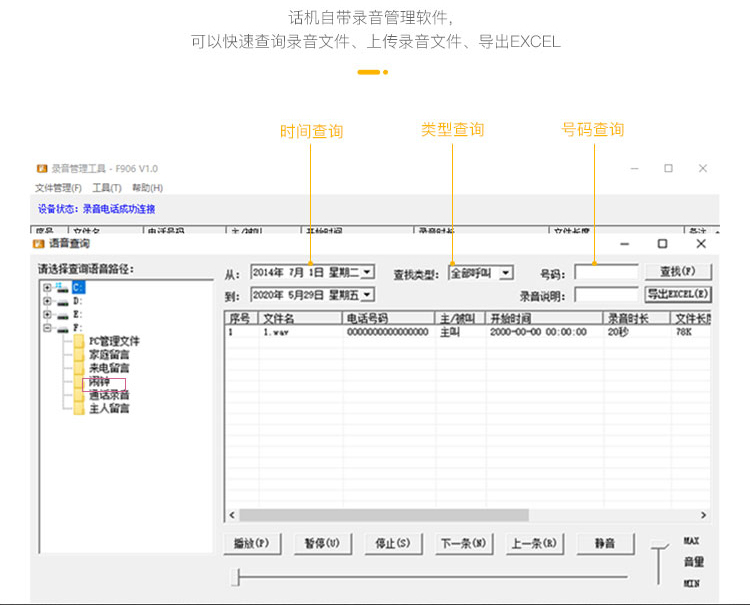Open the 从 start date dropdown
This screenshot has height=605, width=750.
click(x=367, y=272)
